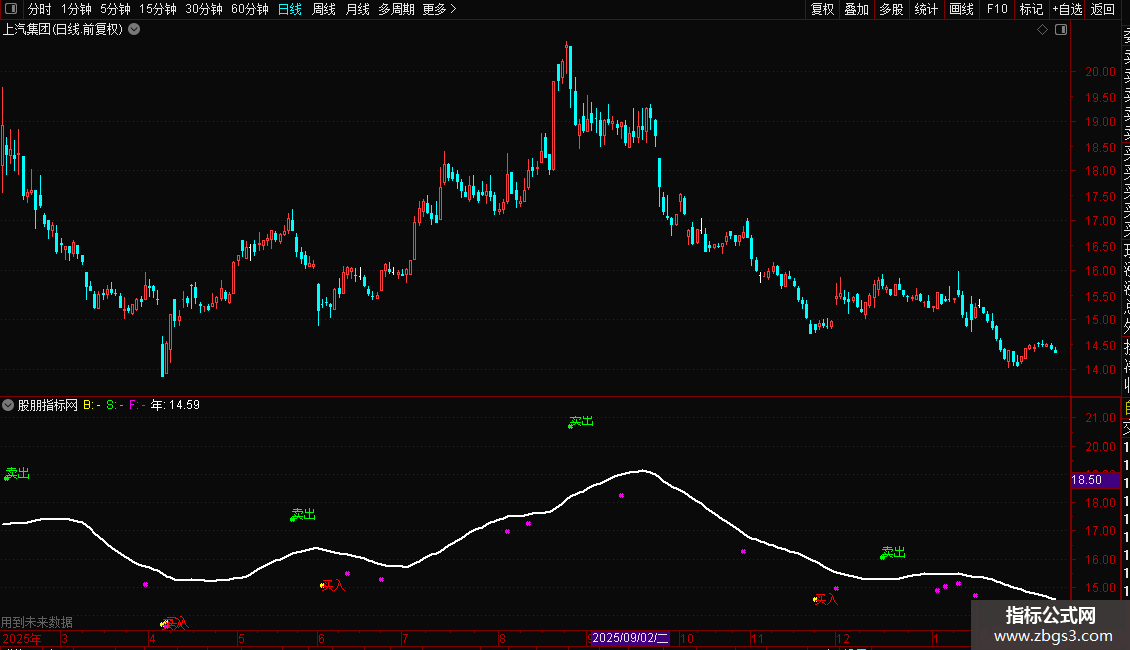The image size is (1130, 650).
Task: Select the 1分钟 period tab
Action: click(x=76, y=9)
